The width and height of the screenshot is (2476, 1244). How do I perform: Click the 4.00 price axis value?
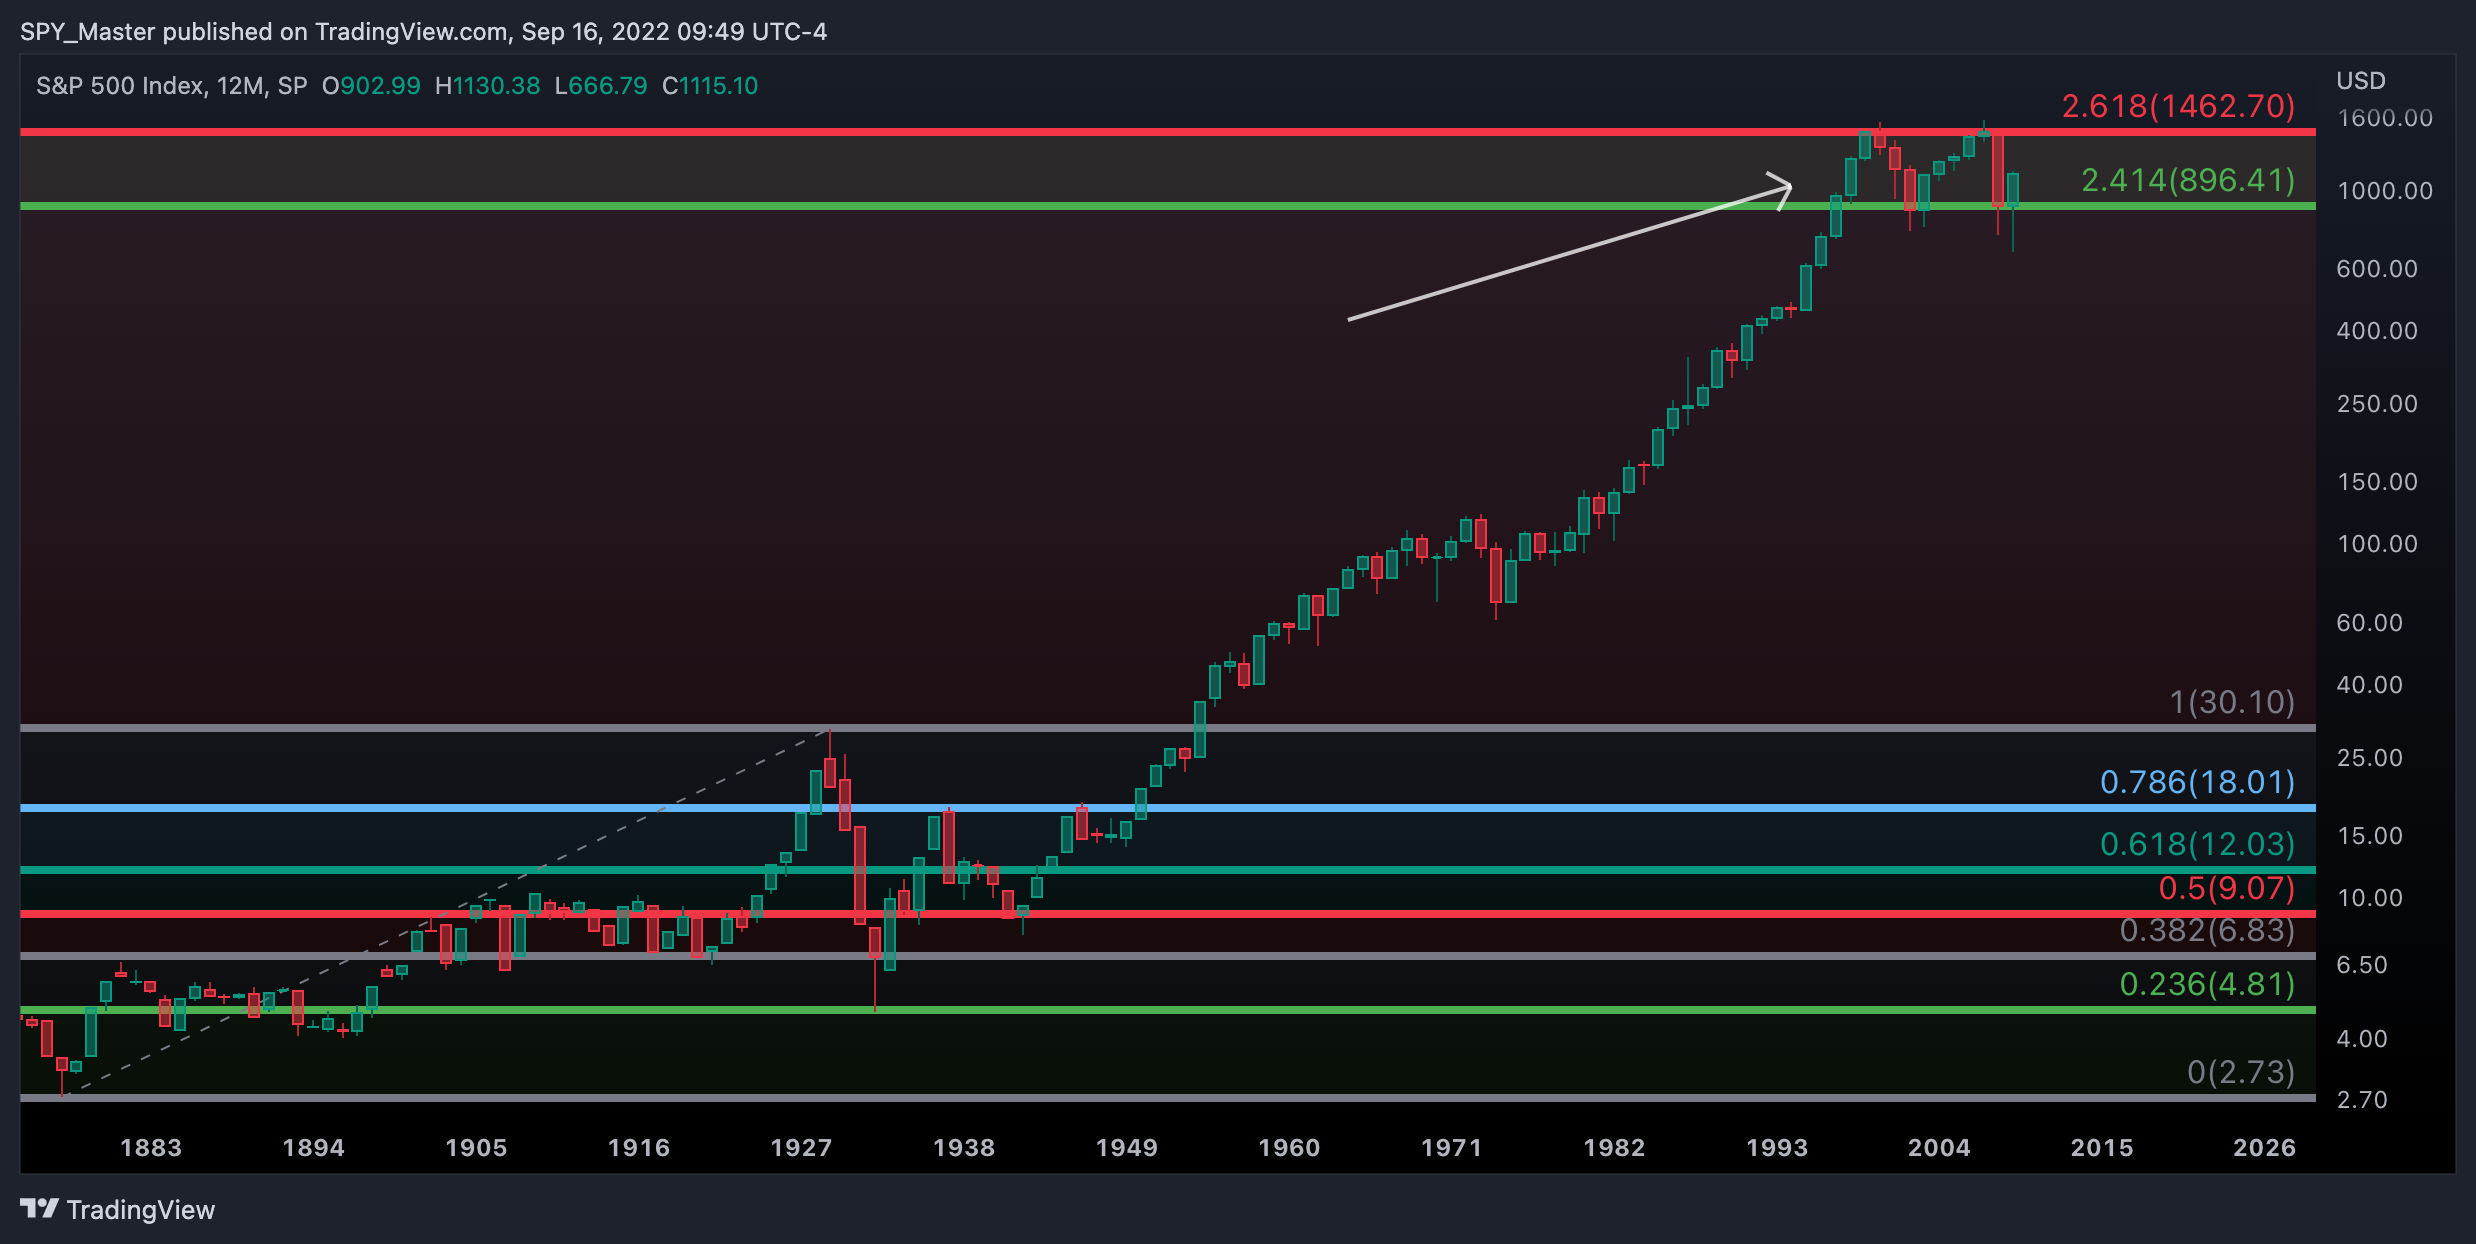(x=2362, y=1039)
